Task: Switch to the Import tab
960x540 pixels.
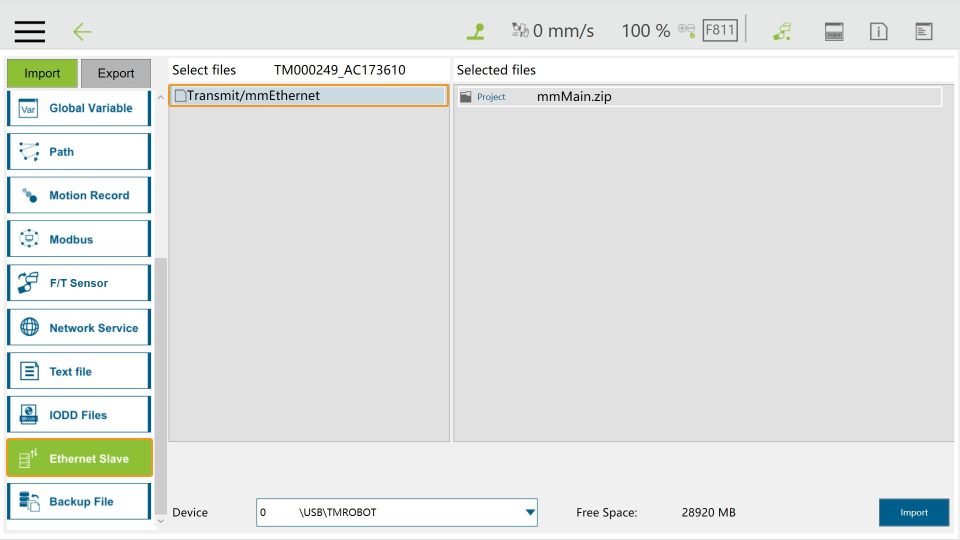Action: point(42,73)
